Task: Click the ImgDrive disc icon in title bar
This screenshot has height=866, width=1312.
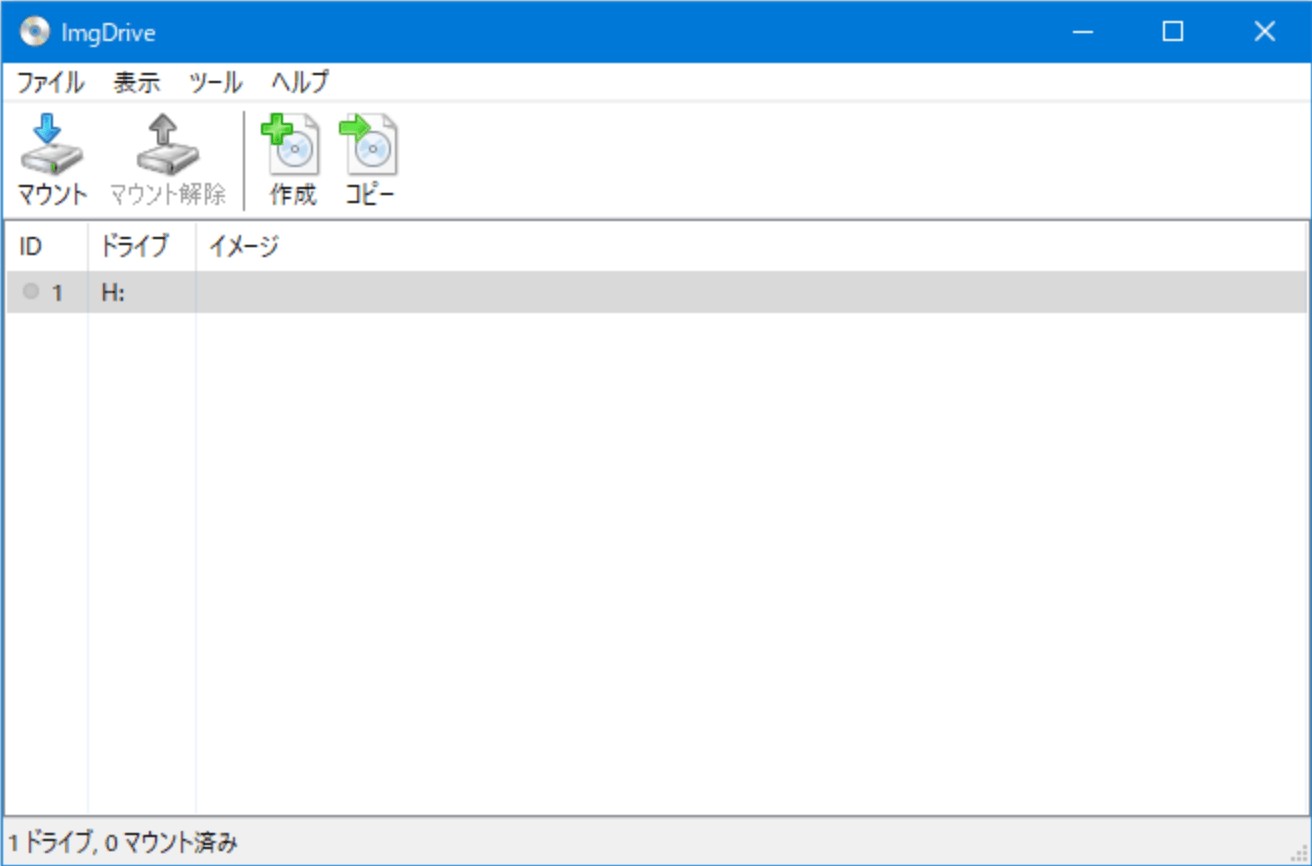Action: [35, 32]
